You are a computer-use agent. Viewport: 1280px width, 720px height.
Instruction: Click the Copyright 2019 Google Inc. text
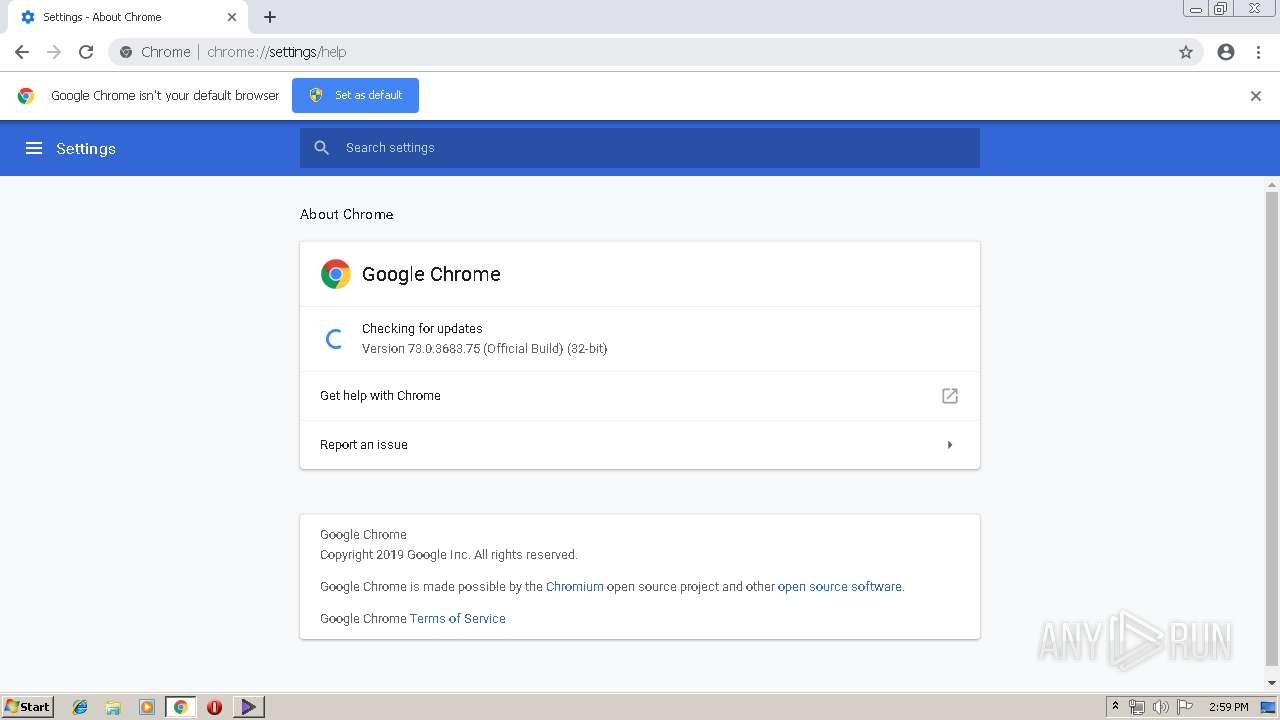pos(449,555)
